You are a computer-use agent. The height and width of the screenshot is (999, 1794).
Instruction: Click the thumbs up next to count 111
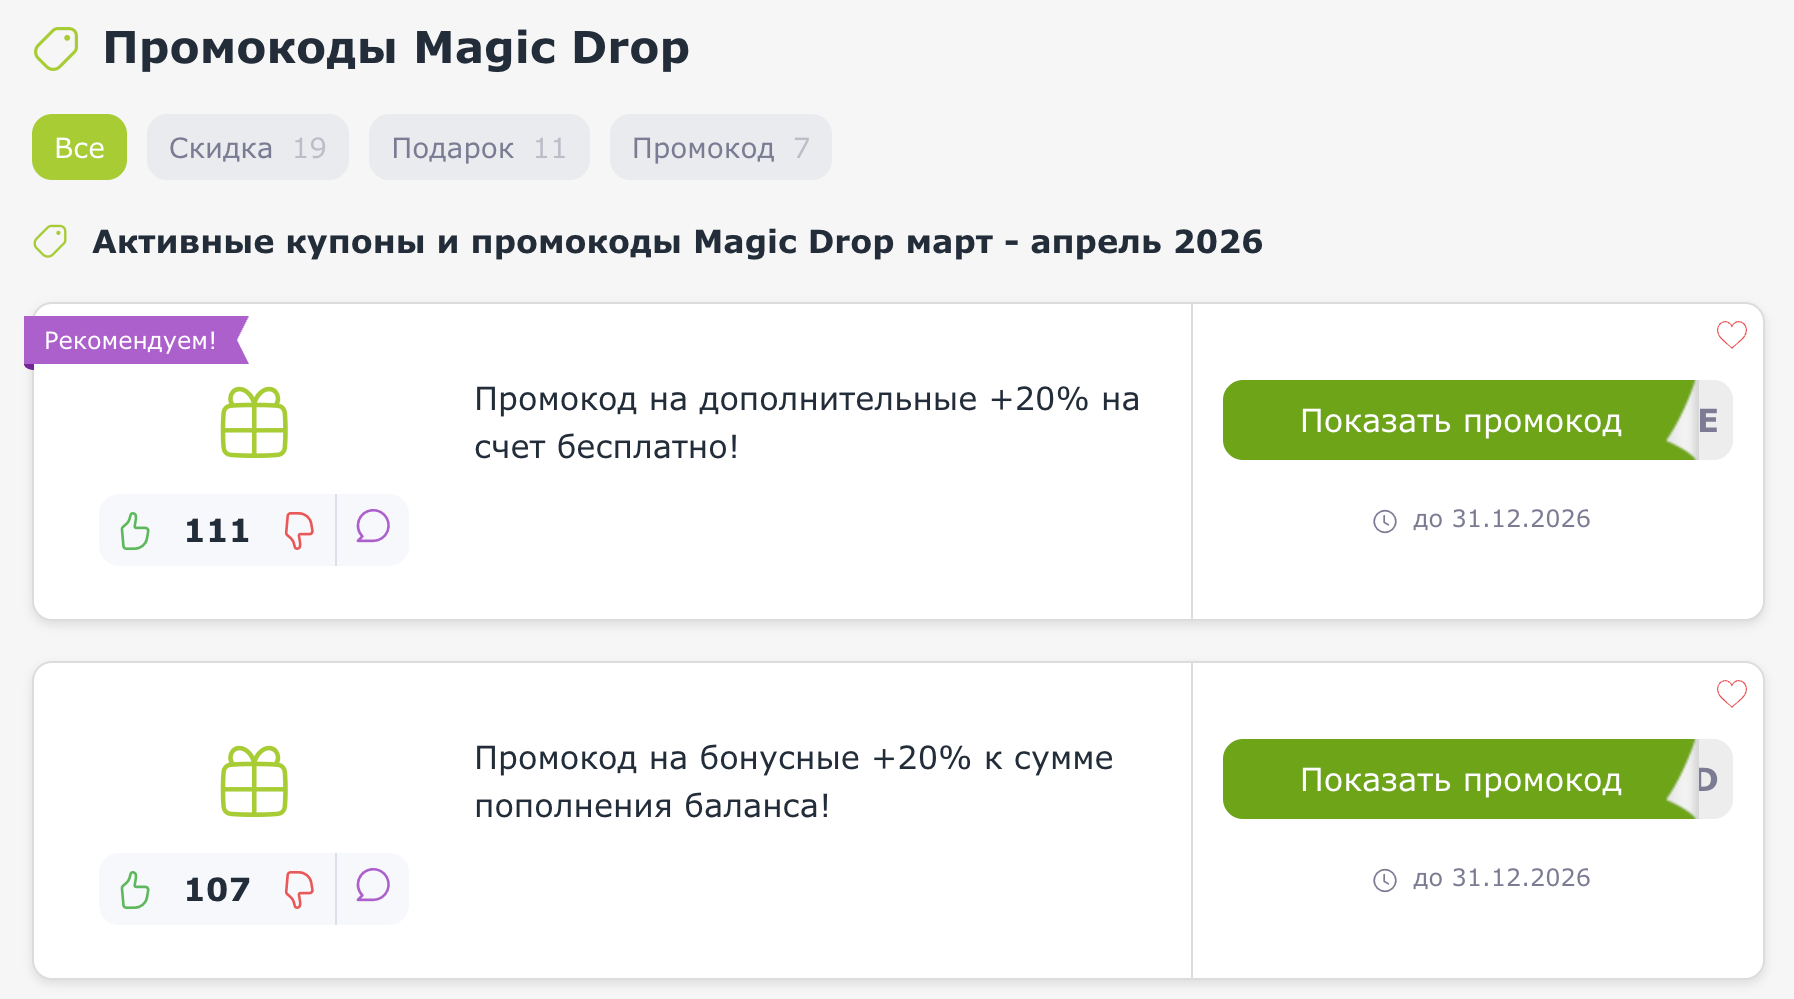click(x=135, y=530)
